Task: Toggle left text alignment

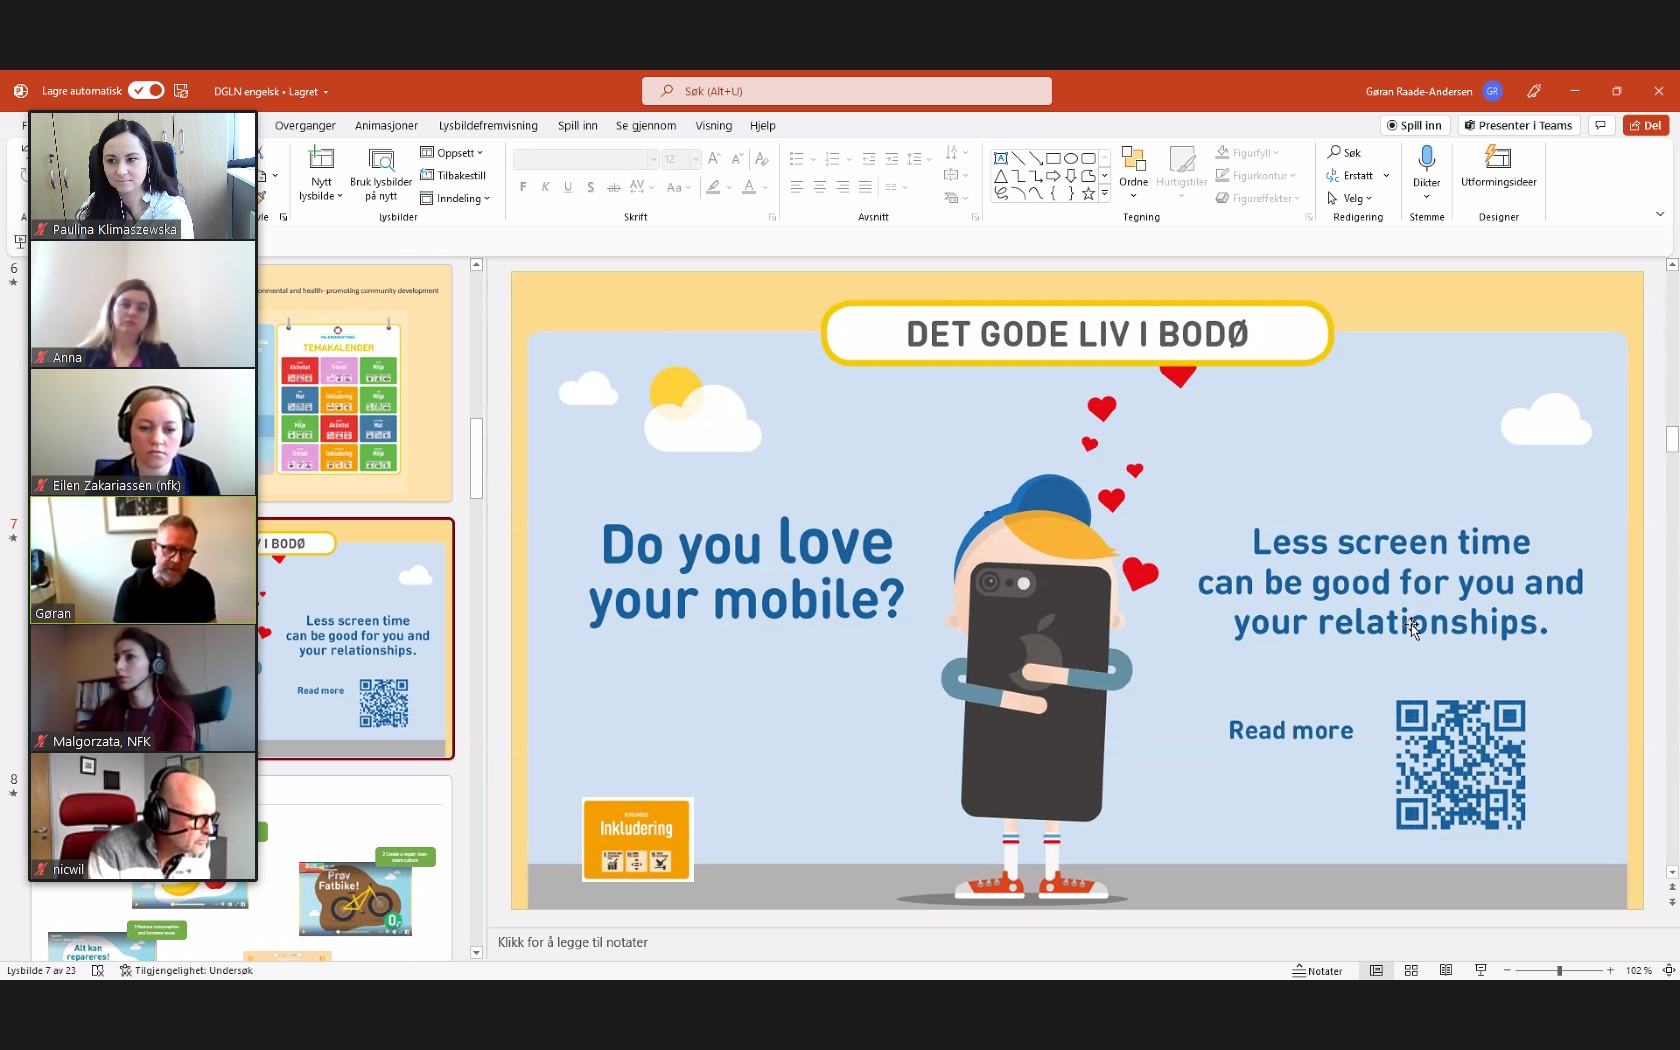Action: [x=797, y=187]
